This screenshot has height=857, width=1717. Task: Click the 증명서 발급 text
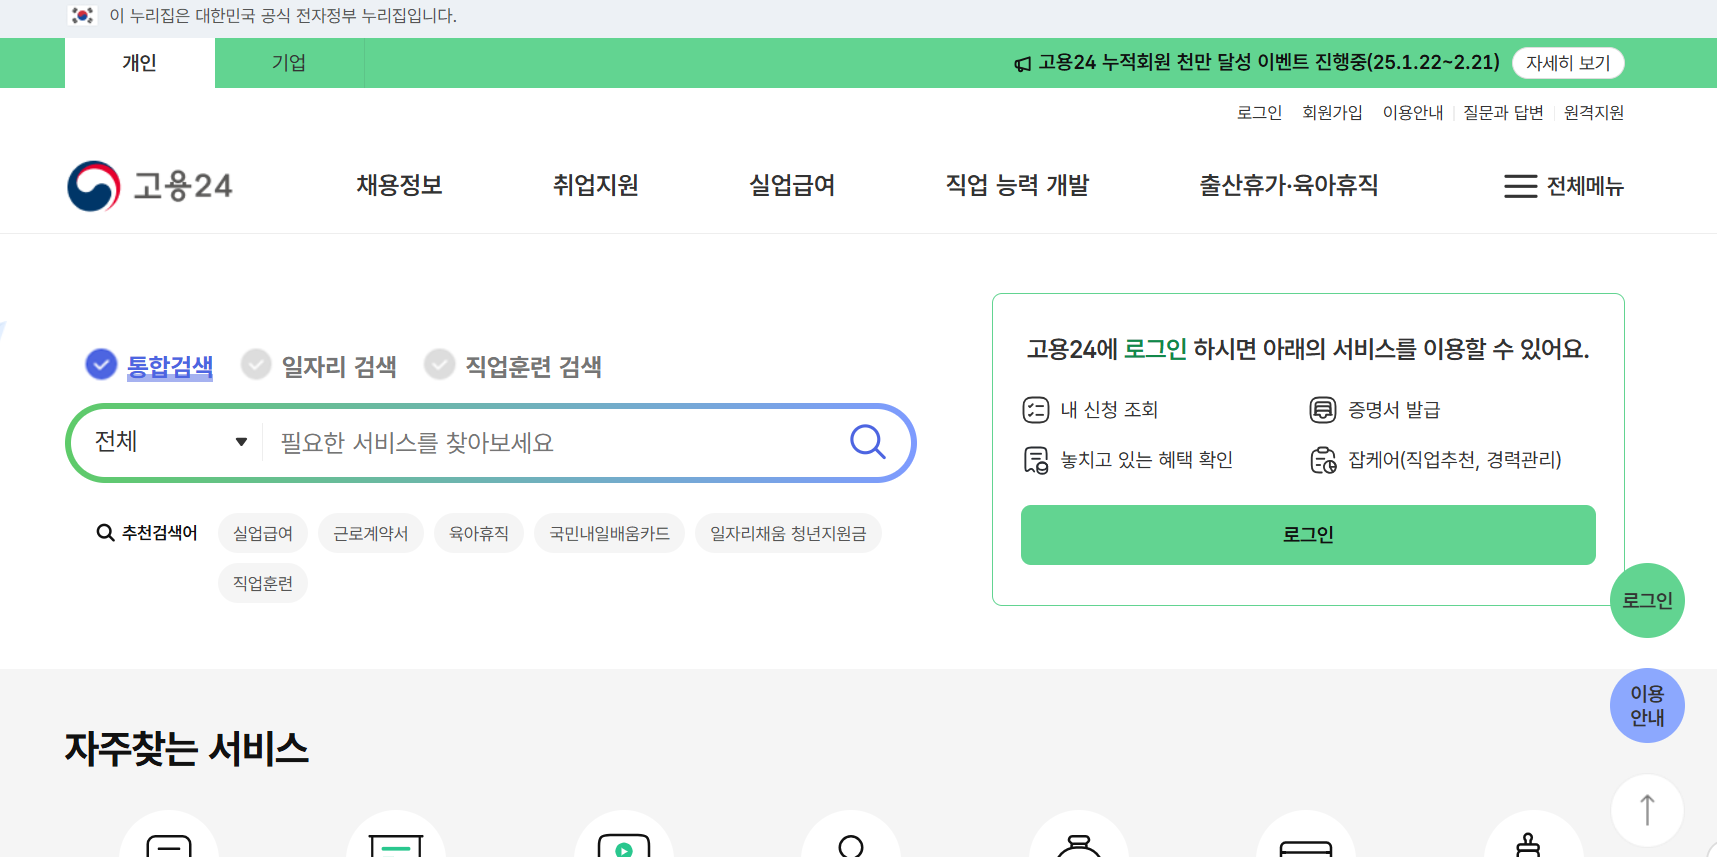[x=1394, y=410]
